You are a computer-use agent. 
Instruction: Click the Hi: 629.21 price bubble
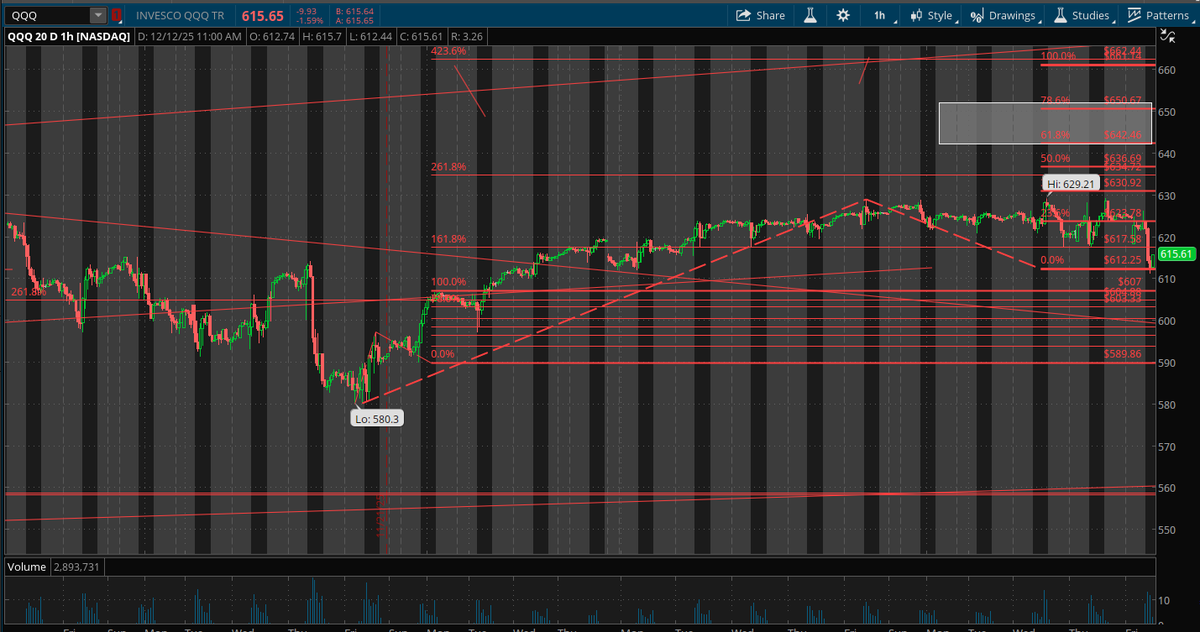[x=1069, y=184]
